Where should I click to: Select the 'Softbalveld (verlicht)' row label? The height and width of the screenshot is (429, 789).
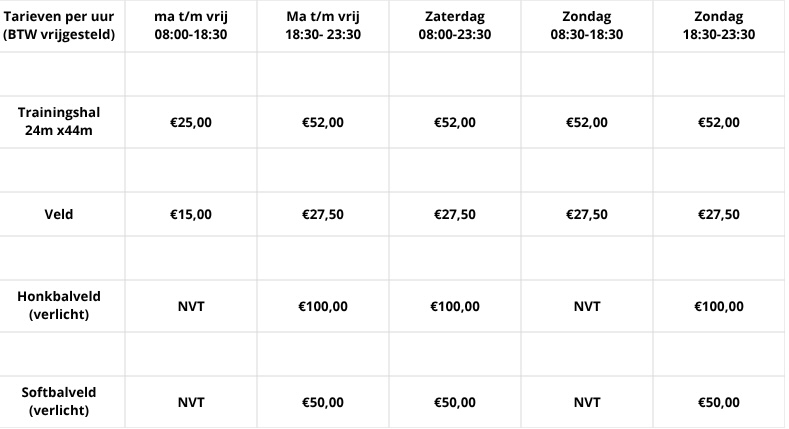coord(59,402)
